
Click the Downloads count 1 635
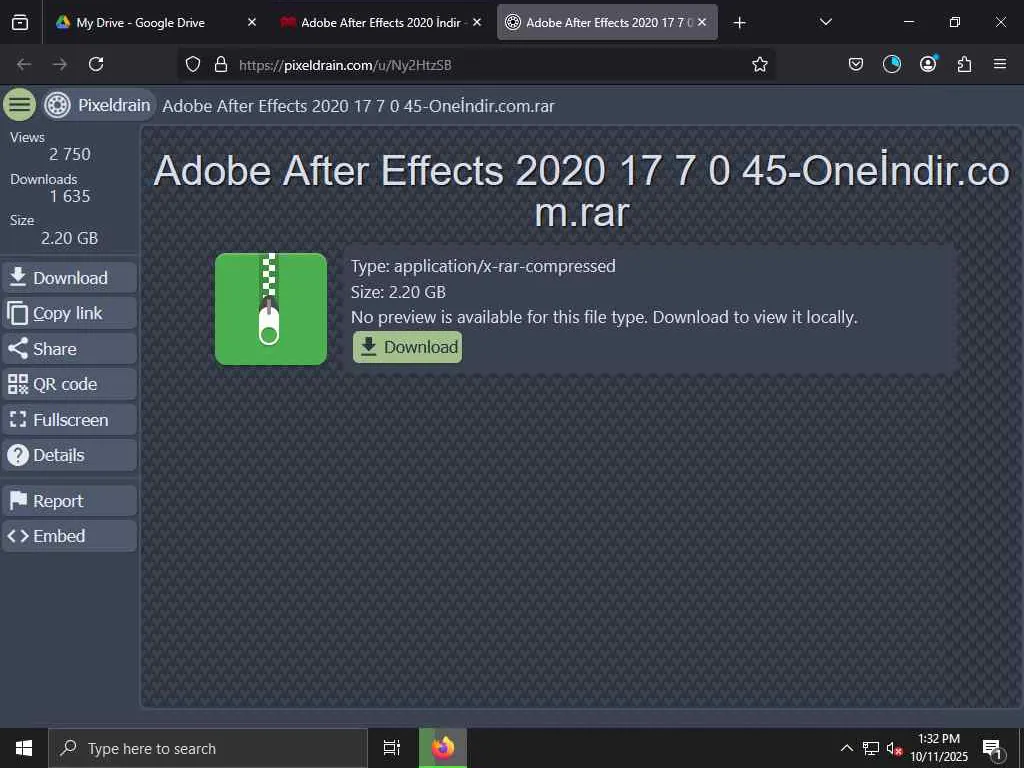click(x=70, y=196)
